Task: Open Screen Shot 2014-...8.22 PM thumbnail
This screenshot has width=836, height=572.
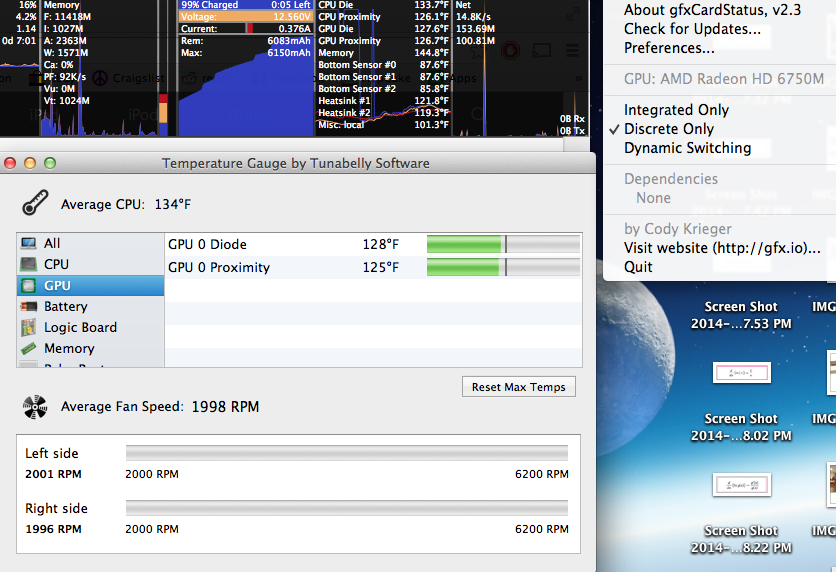Action: (x=742, y=485)
